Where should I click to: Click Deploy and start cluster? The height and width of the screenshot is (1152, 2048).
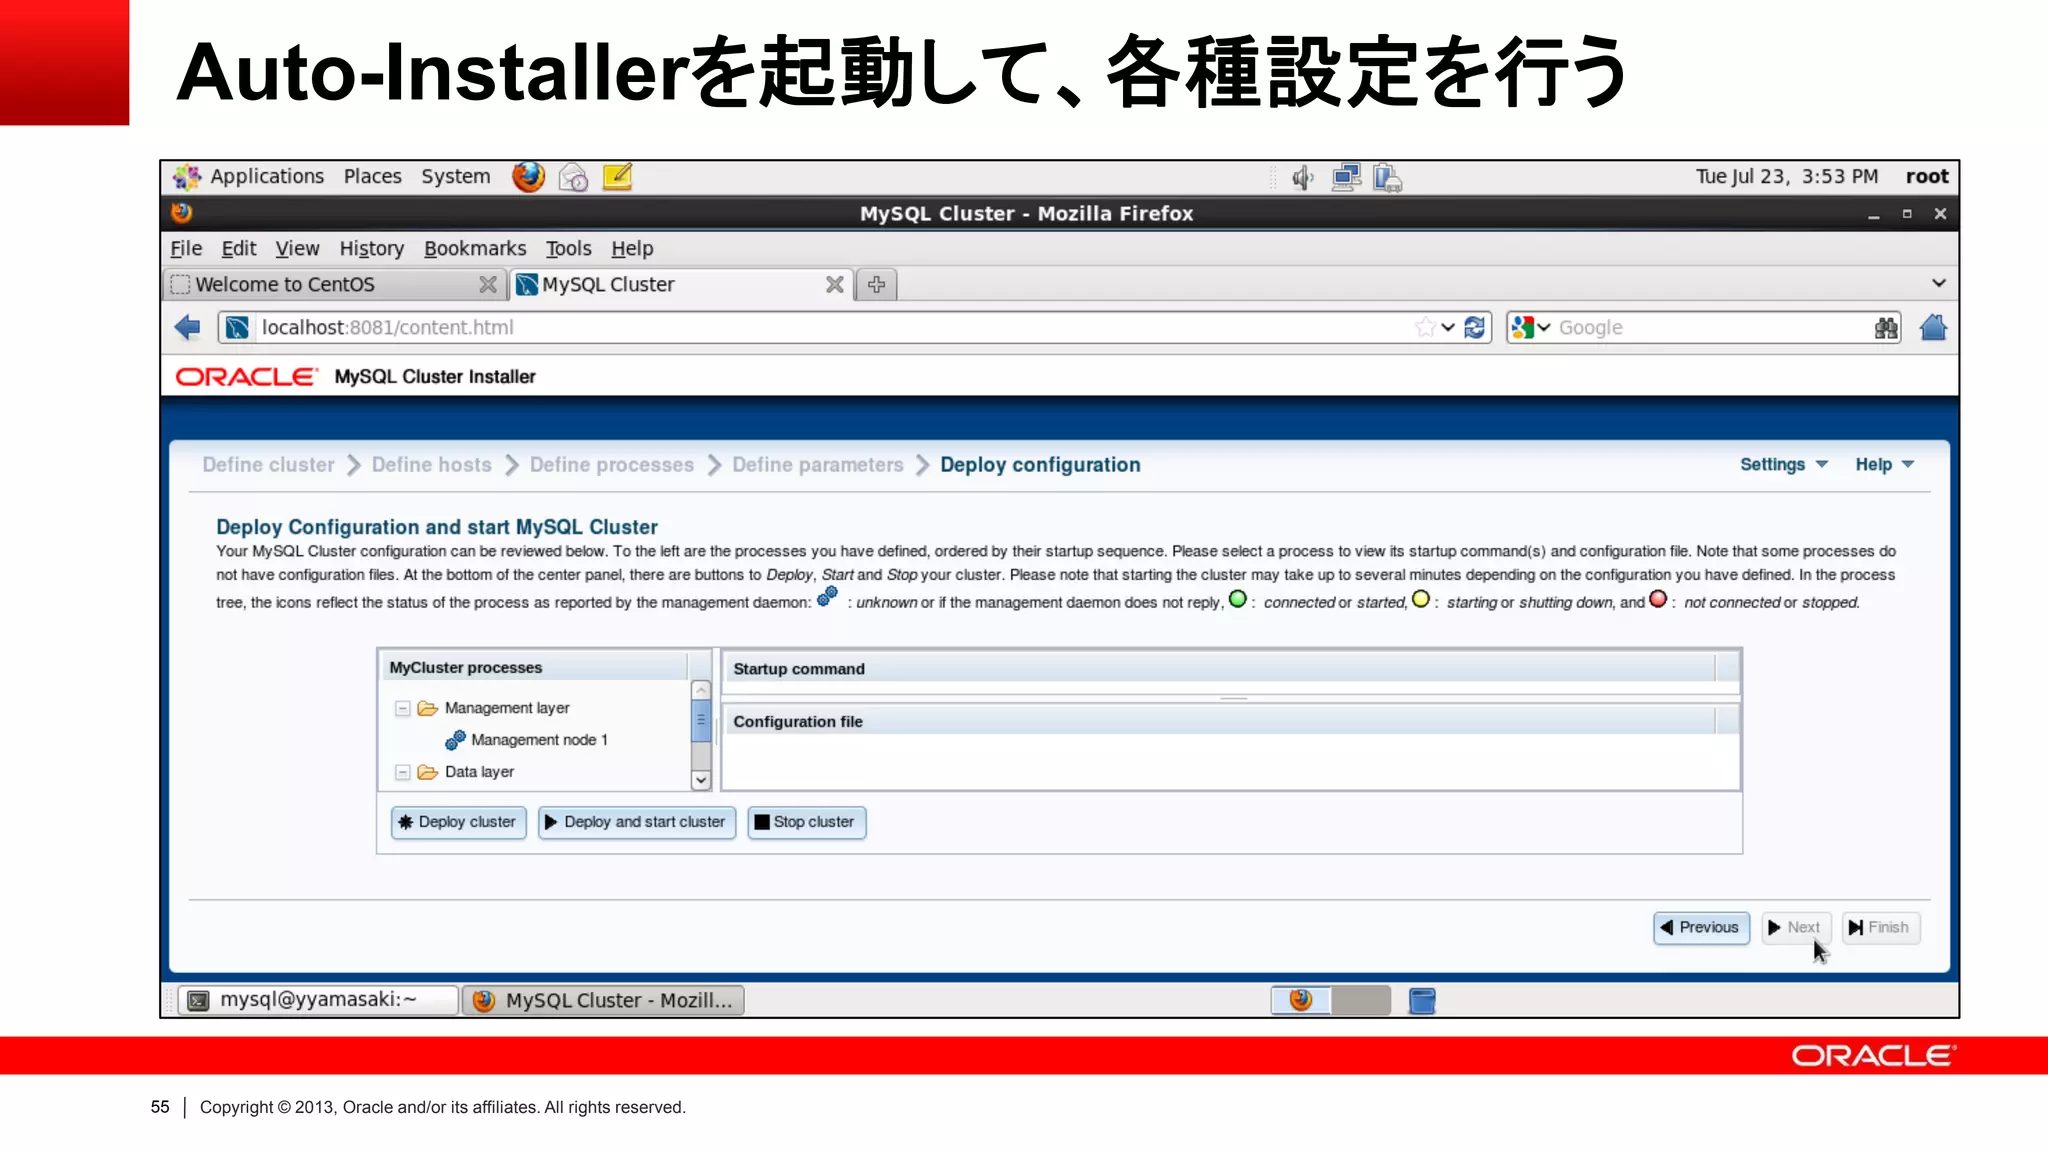coord(637,822)
